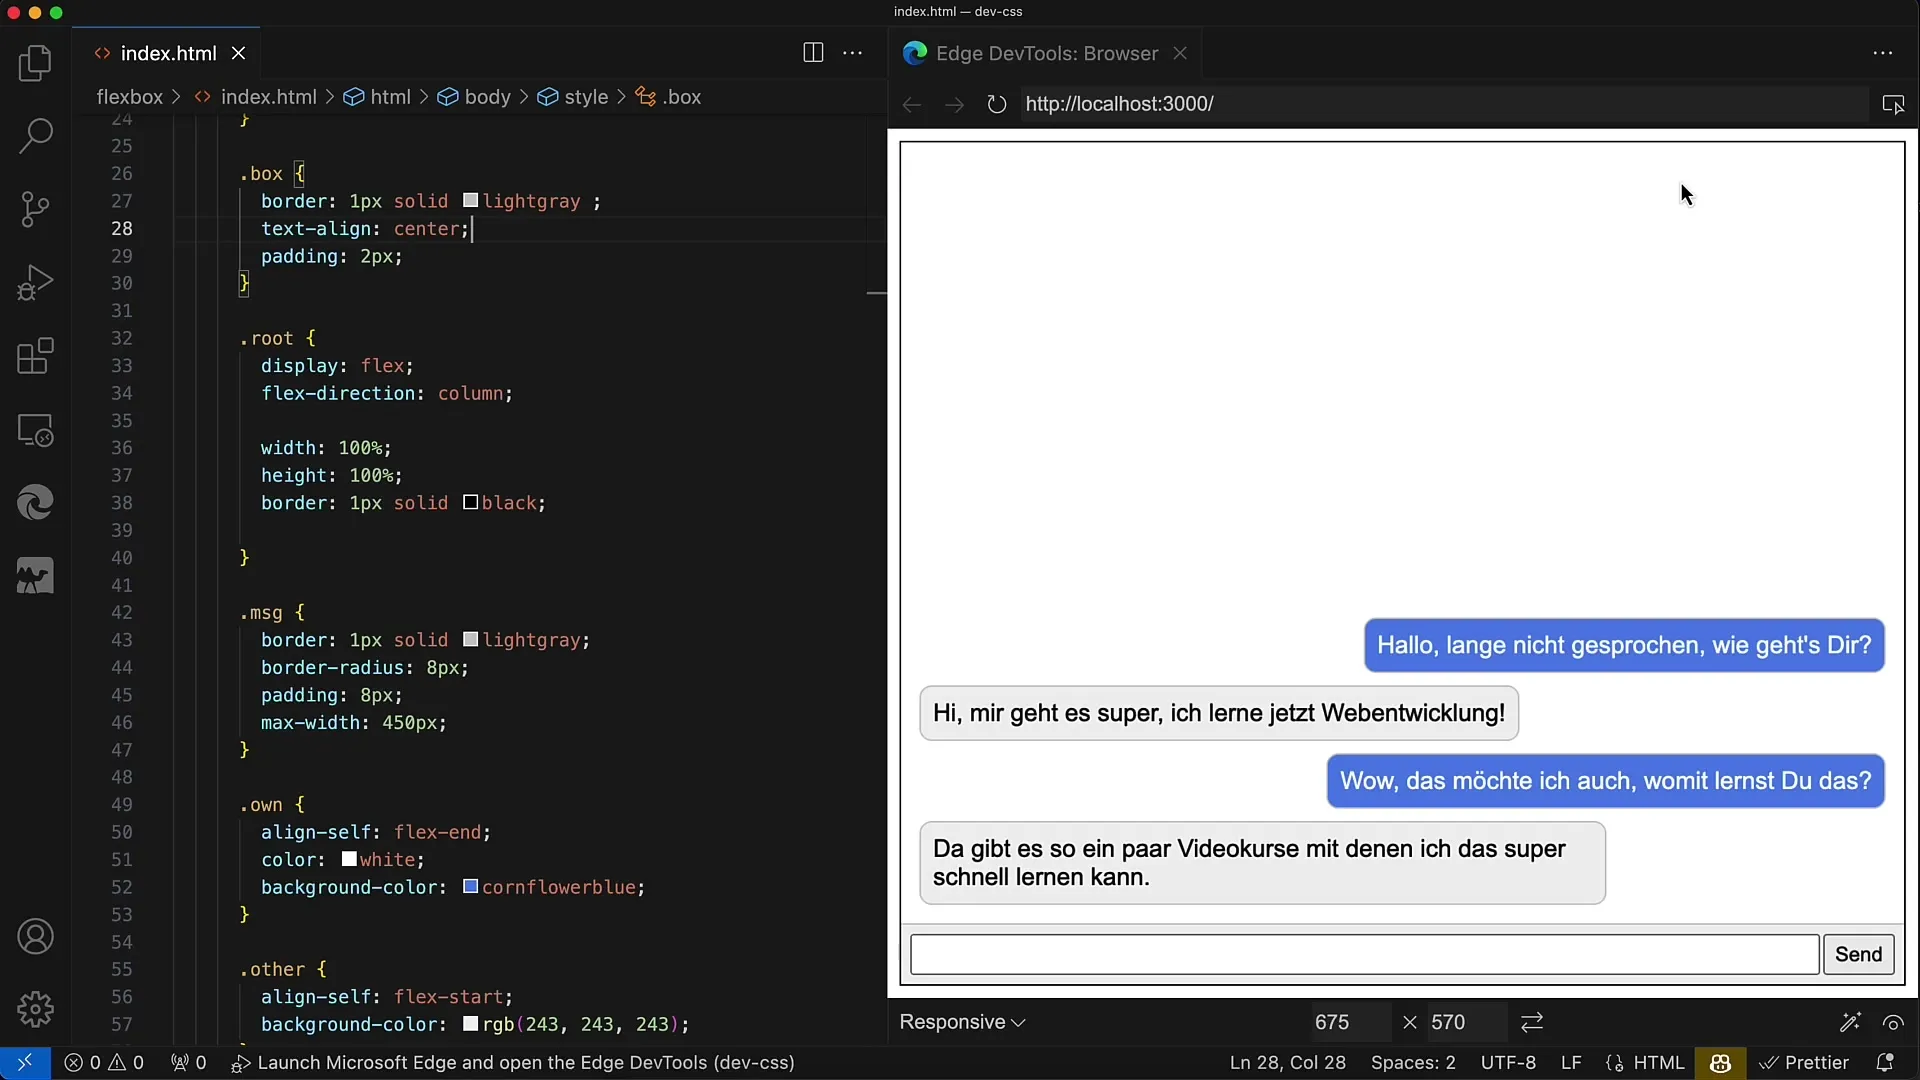Viewport: 1920px width, 1080px height.
Task: Edit the viewport height value 570
Action: 1466,1022
